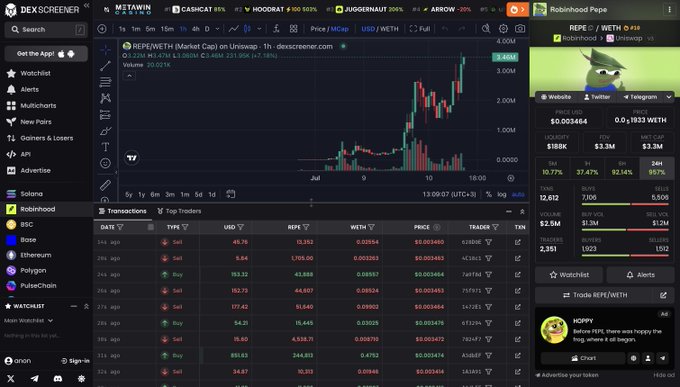The height and width of the screenshot is (387, 680).
Task: Switch chart denomination to WETH
Action: point(389,29)
